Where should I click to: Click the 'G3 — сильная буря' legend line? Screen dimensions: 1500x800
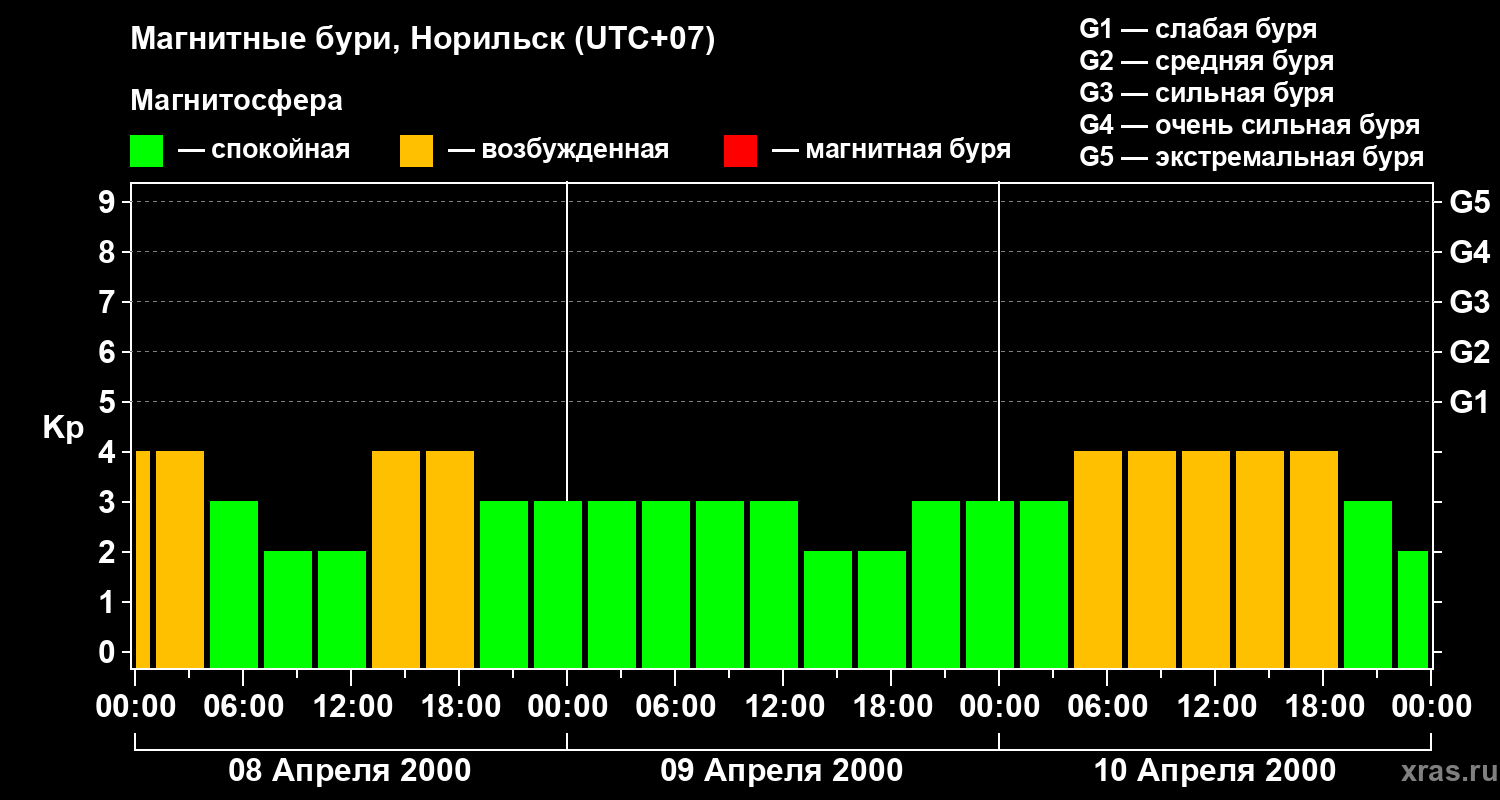1206,93
